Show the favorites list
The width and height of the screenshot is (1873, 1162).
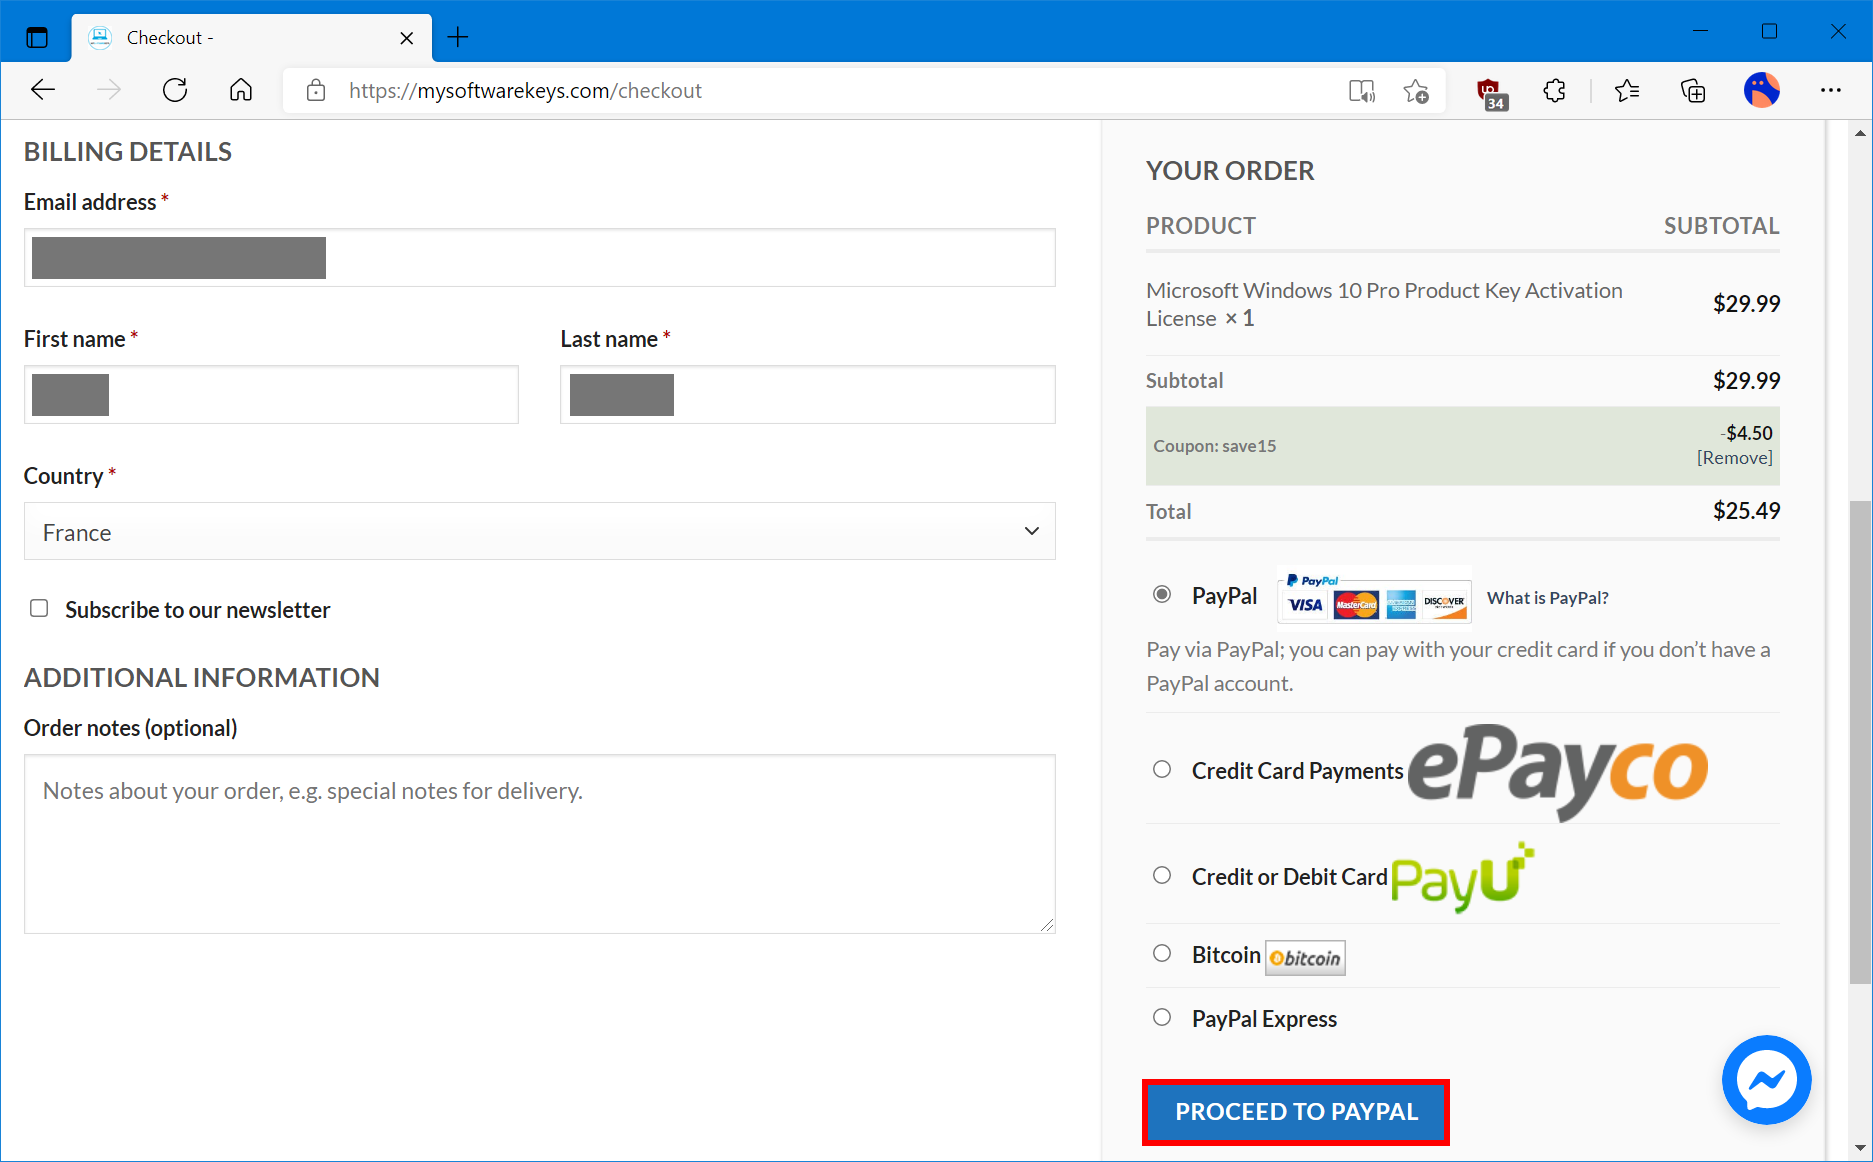[1627, 91]
